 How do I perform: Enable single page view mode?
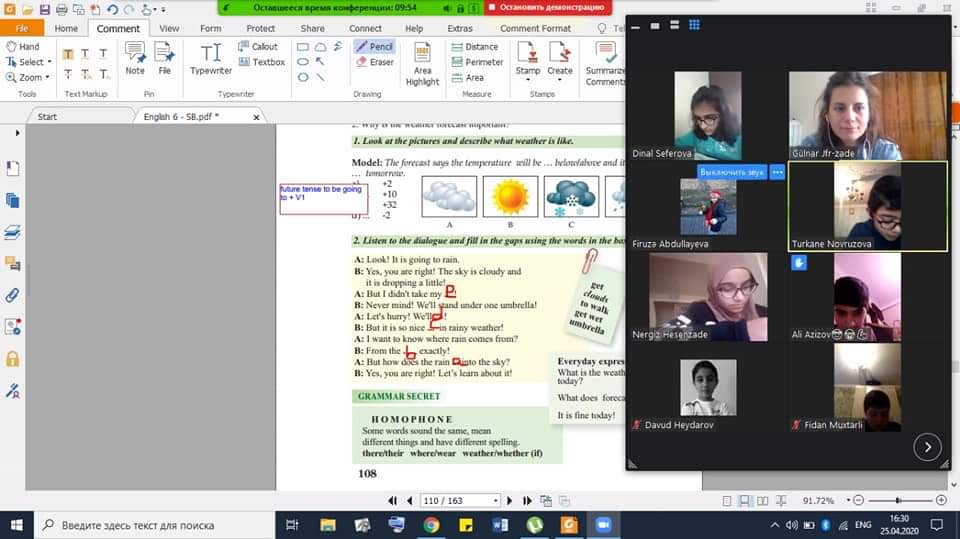[x=727, y=500]
